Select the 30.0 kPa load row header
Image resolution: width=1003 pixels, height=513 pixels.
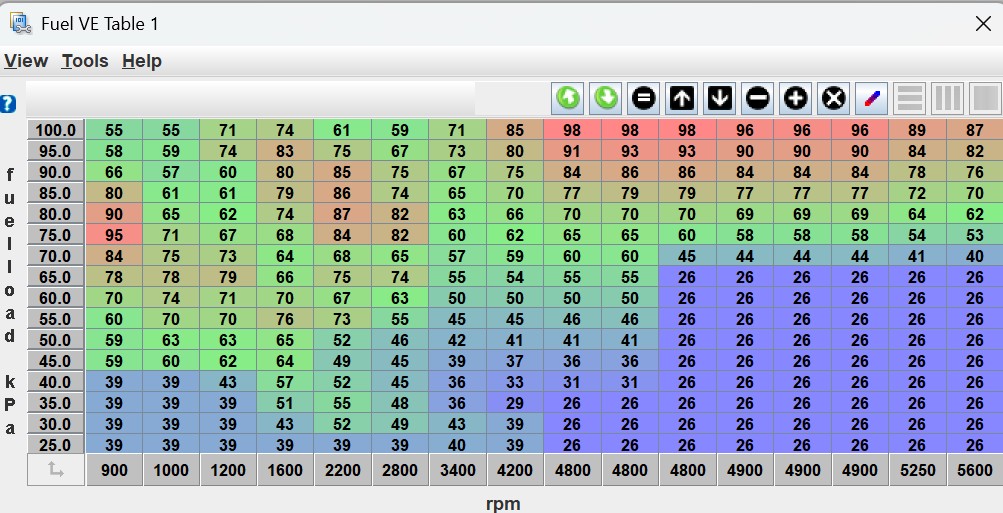[56, 423]
